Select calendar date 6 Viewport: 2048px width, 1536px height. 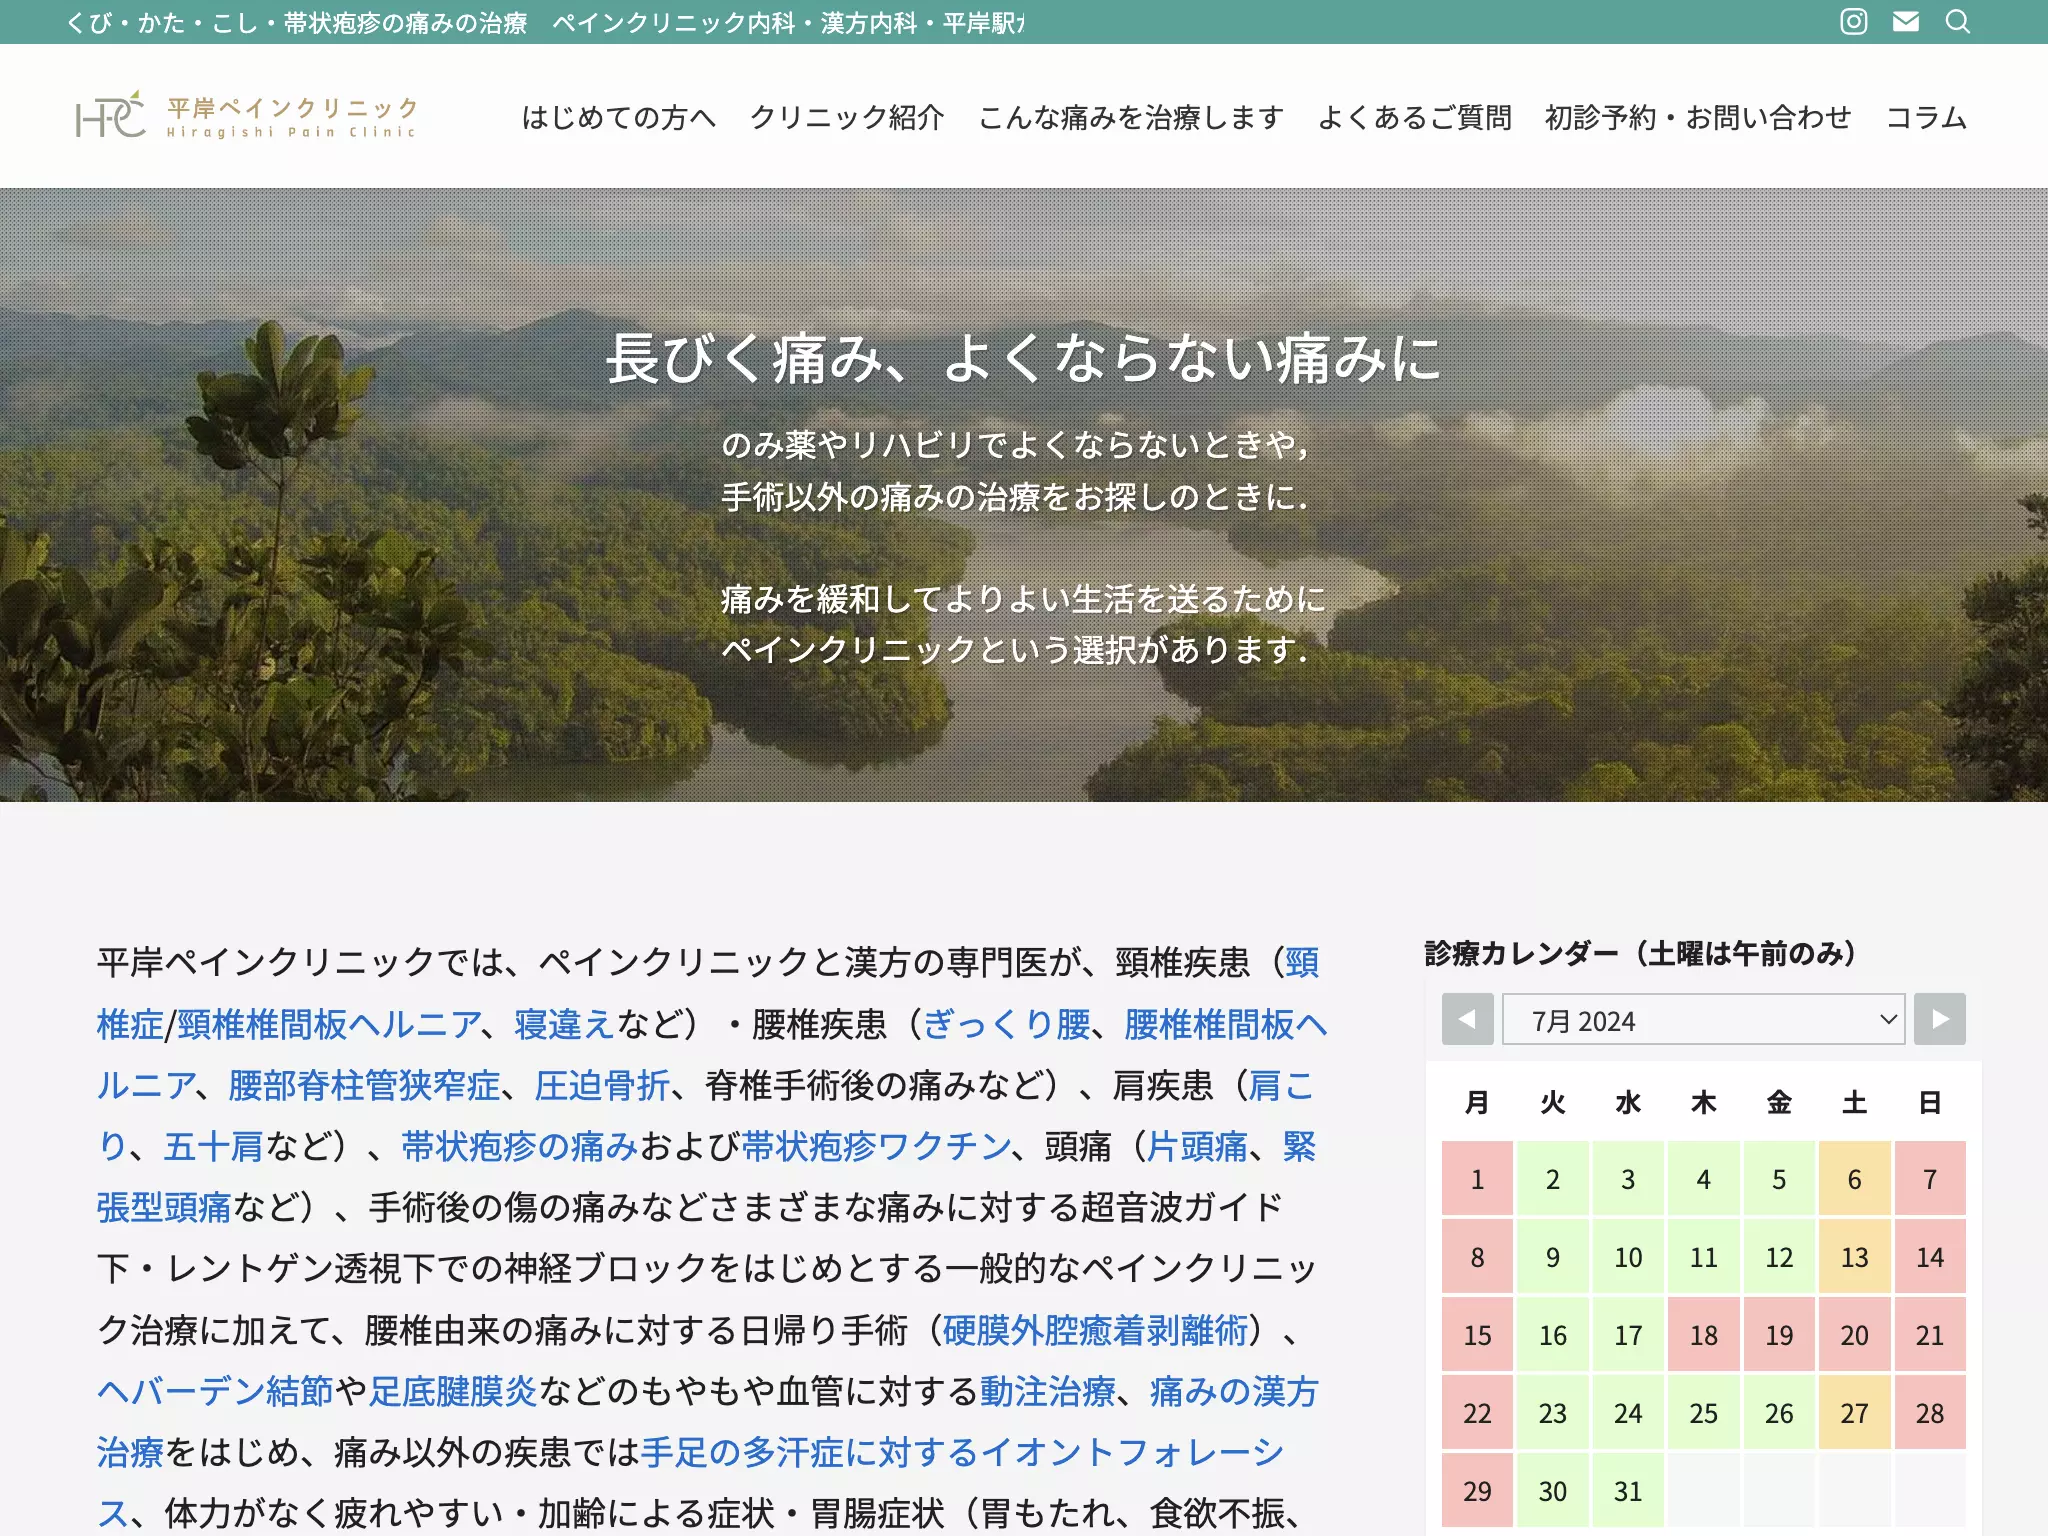click(x=1854, y=1179)
